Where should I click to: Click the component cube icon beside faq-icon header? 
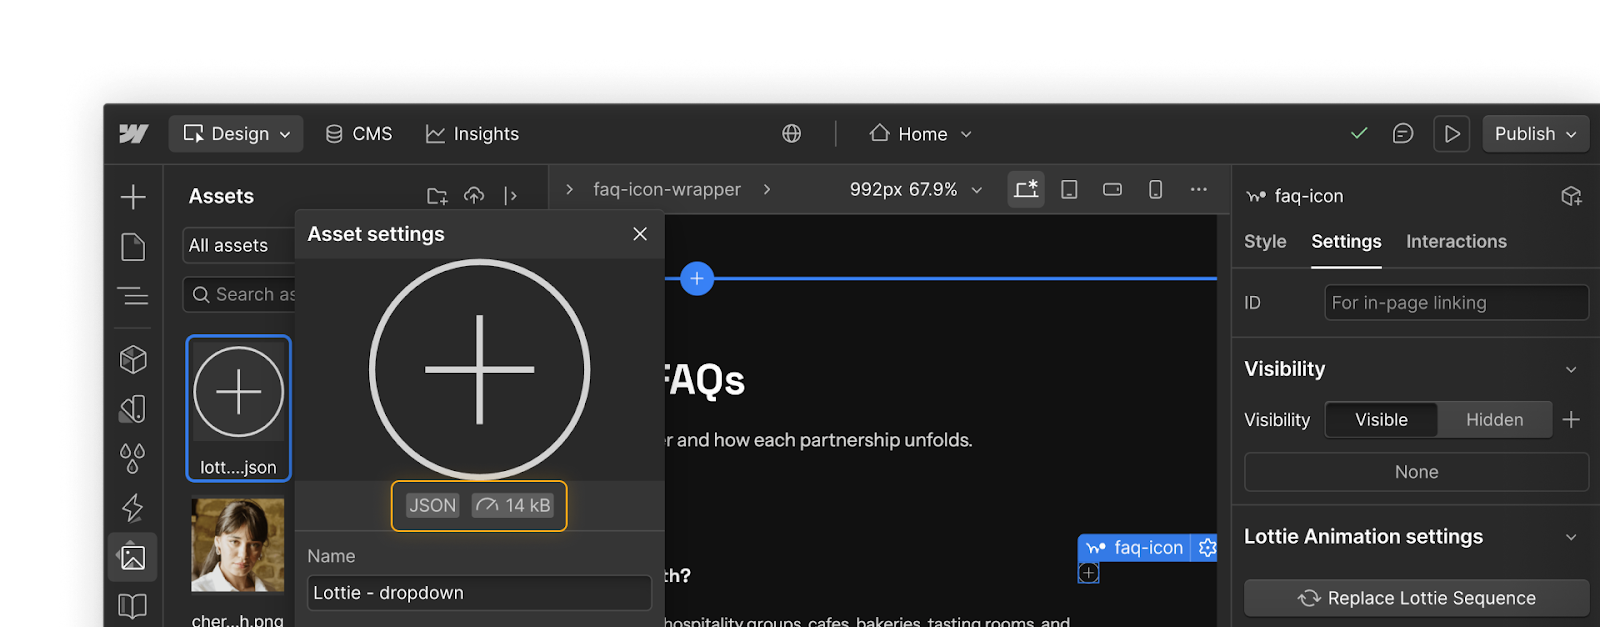(1571, 196)
